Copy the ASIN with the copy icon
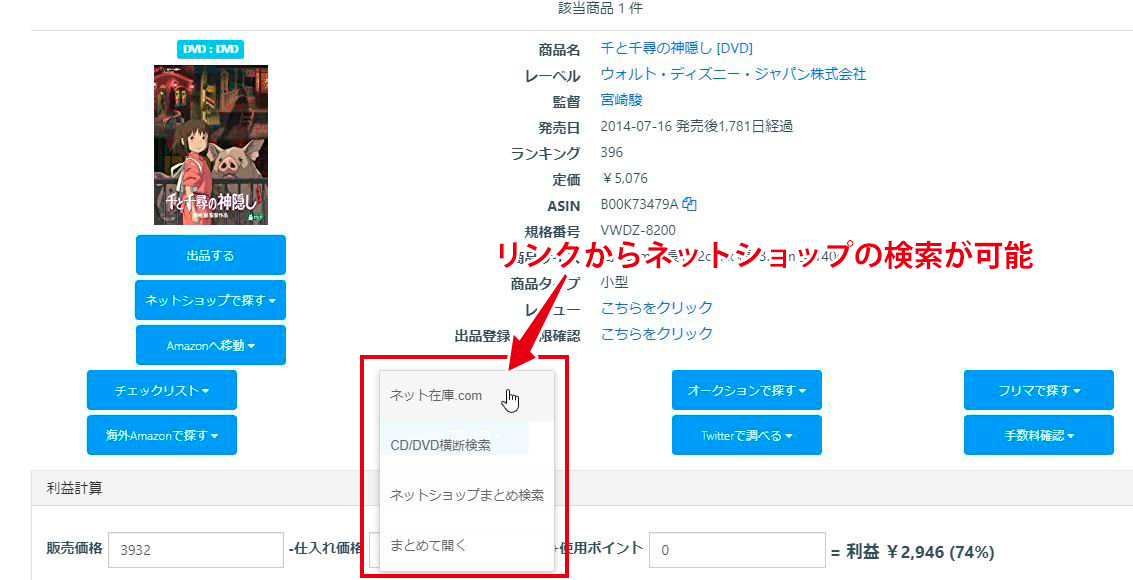 coord(689,204)
